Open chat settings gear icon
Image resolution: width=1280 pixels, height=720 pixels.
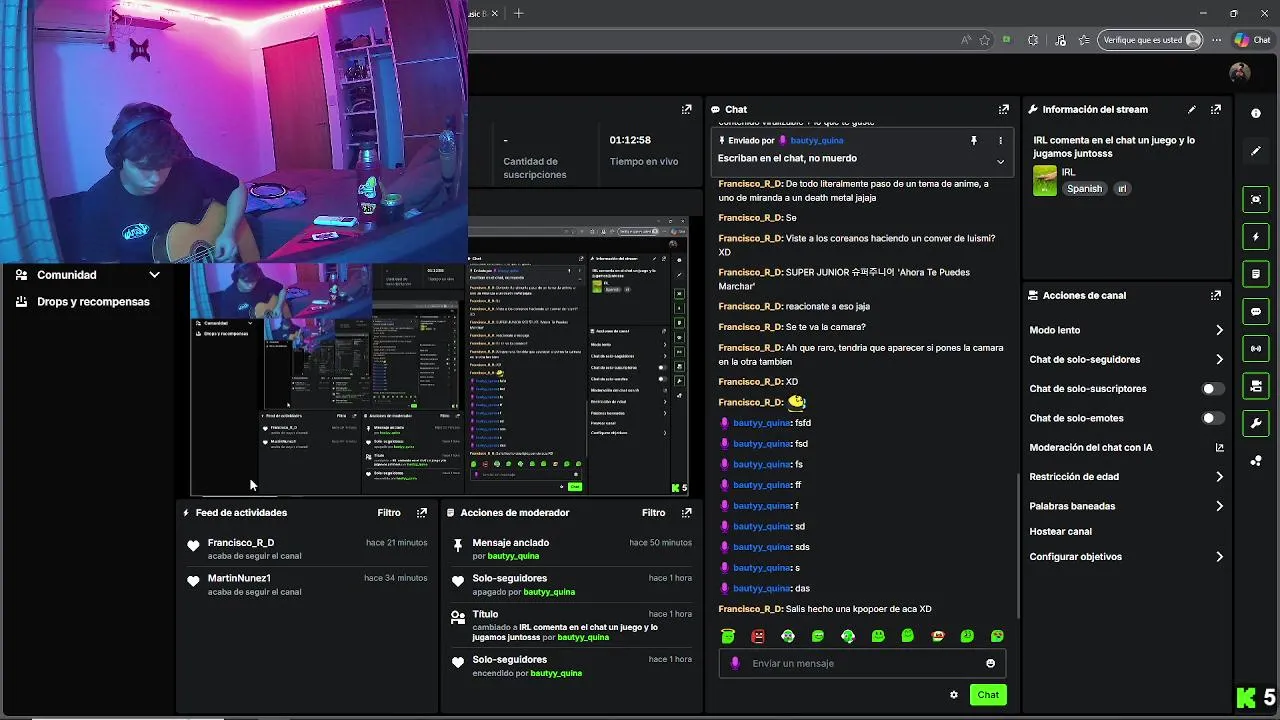pyautogui.click(x=953, y=695)
